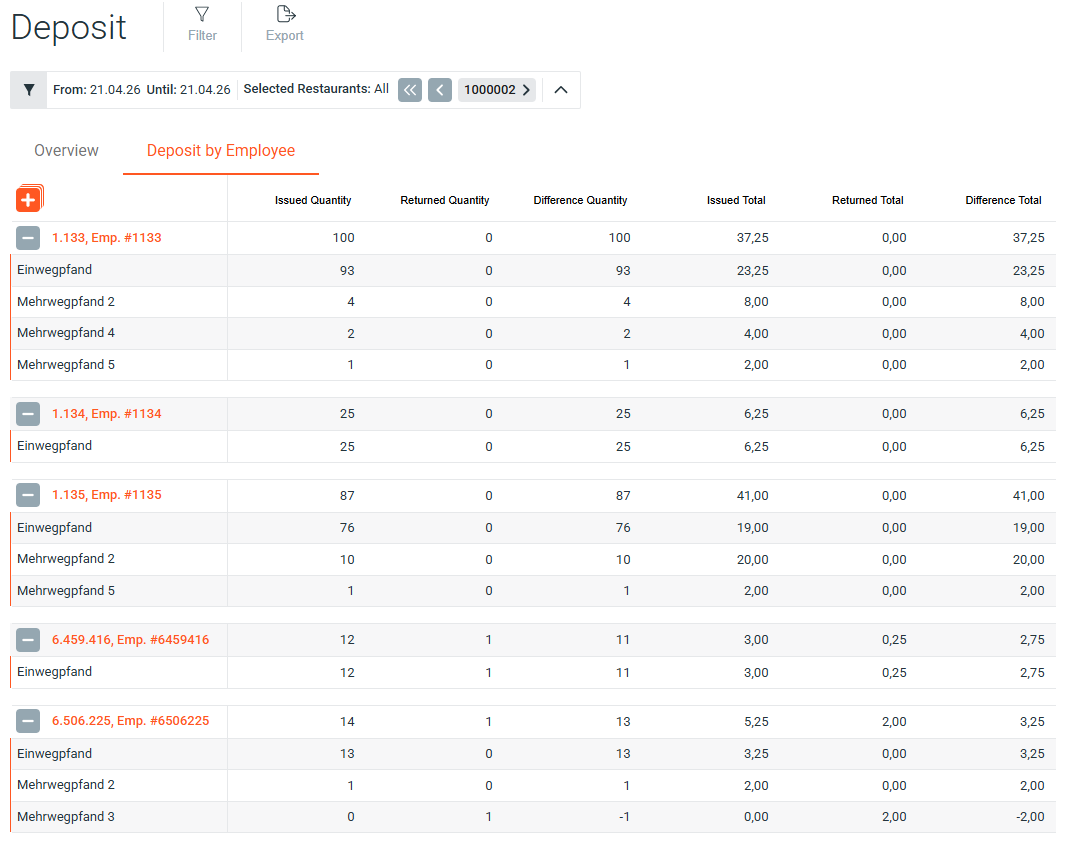Image resolution: width=1073 pixels, height=843 pixels.
Task: Go to next restaurant after 1000002
Action: coord(526,90)
